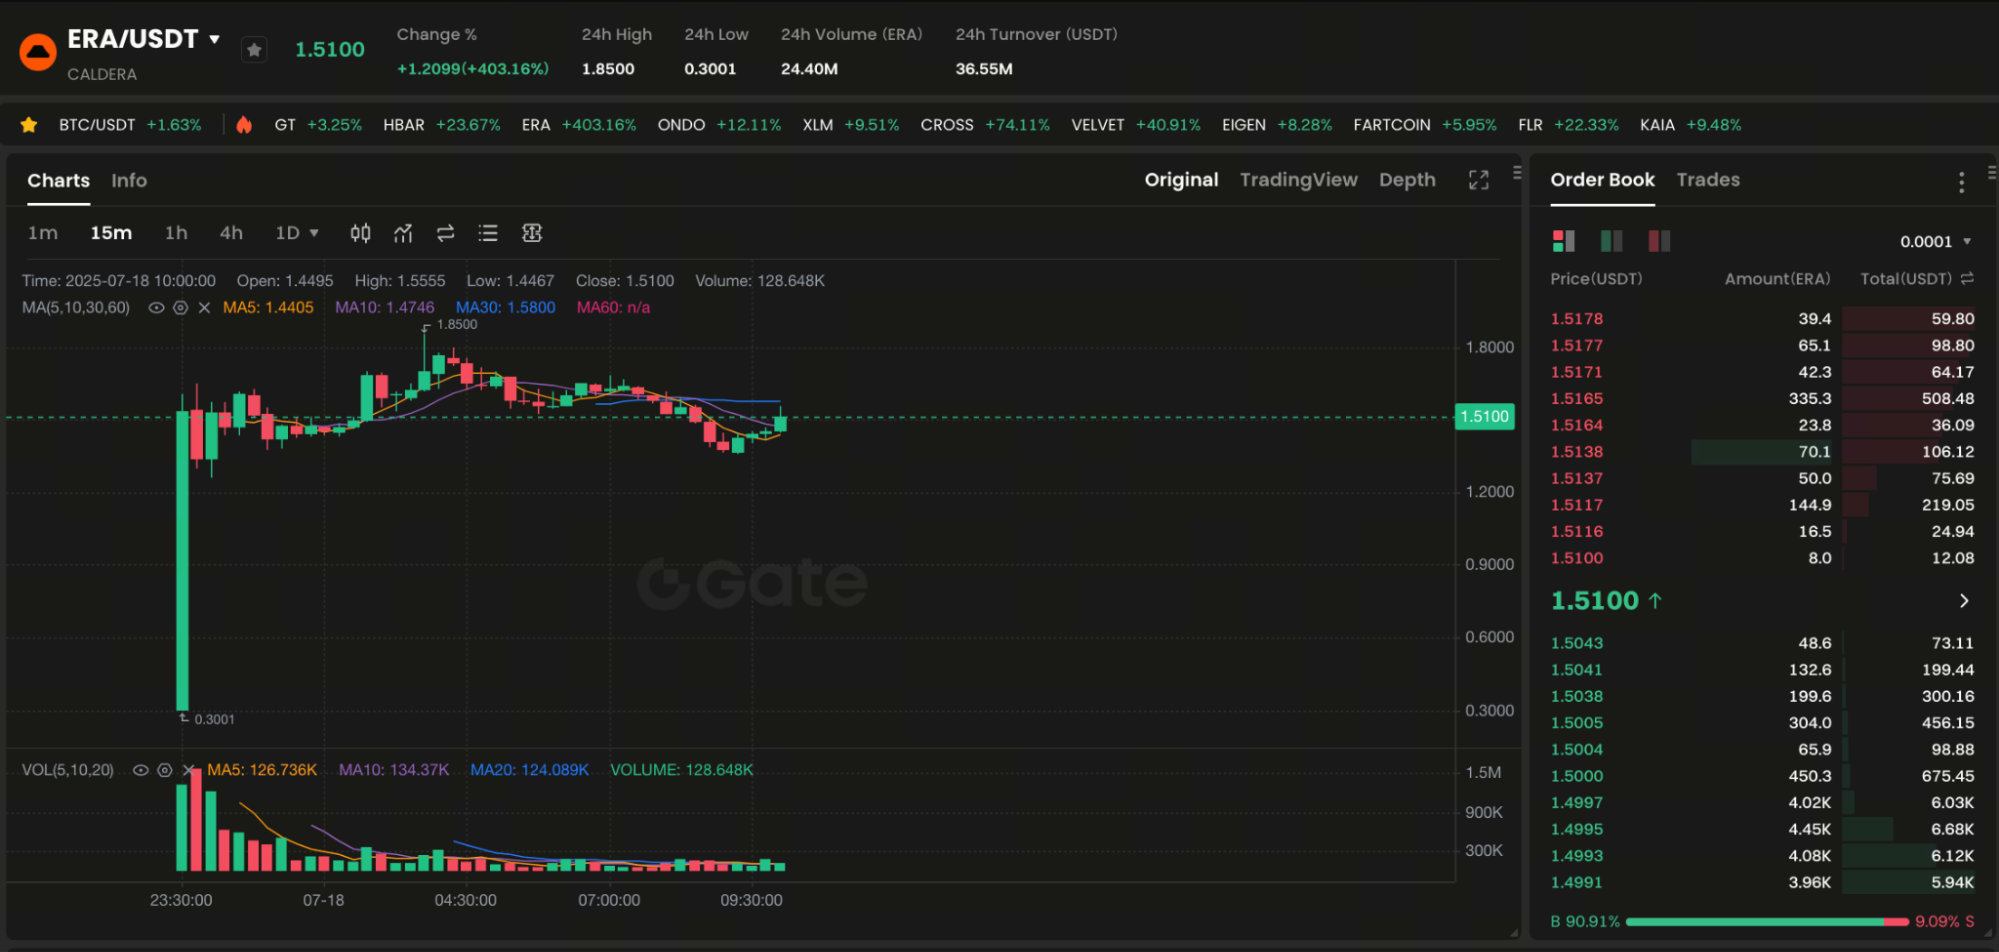
Task: Open chart panel menu handle icon
Action: tap(1517, 172)
